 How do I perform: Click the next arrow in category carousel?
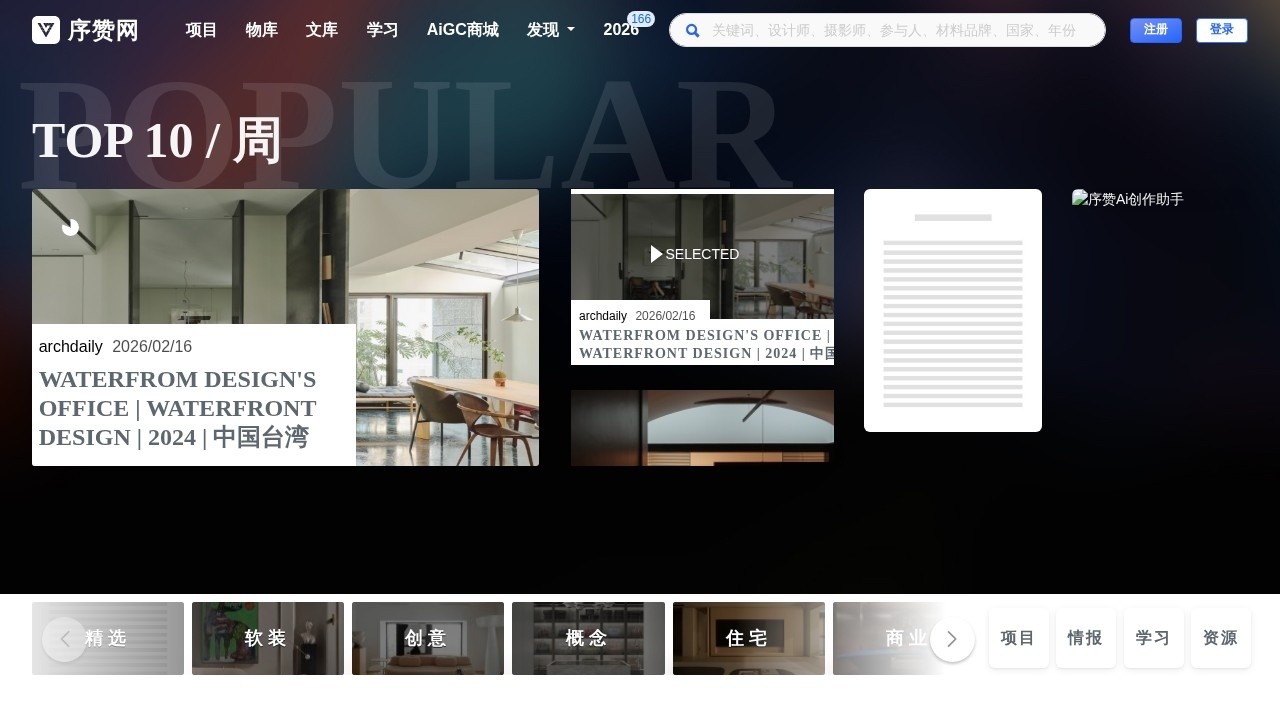[952, 639]
